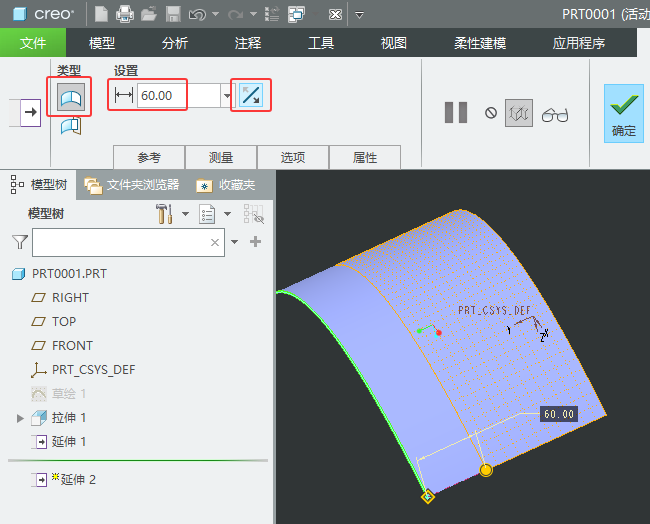Viewport: 650px width, 524px height.
Task: Switch to the 模型树 navigator tab
Action: [39, 184]
